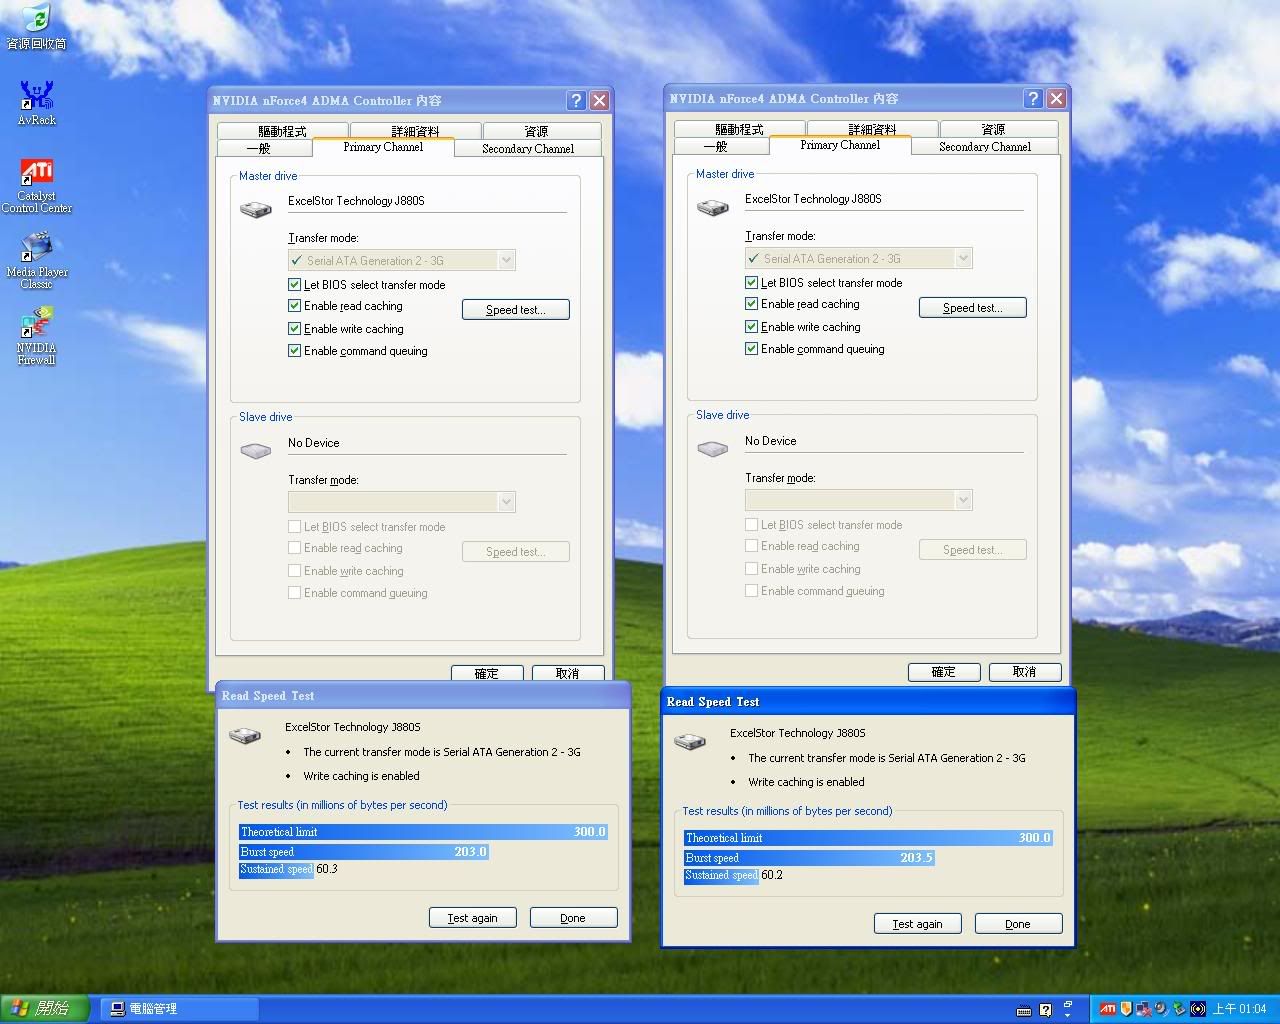Click the drive icon in Speed Test showing 203.5
The image size is (1280, 1024).
pos(690,742)
